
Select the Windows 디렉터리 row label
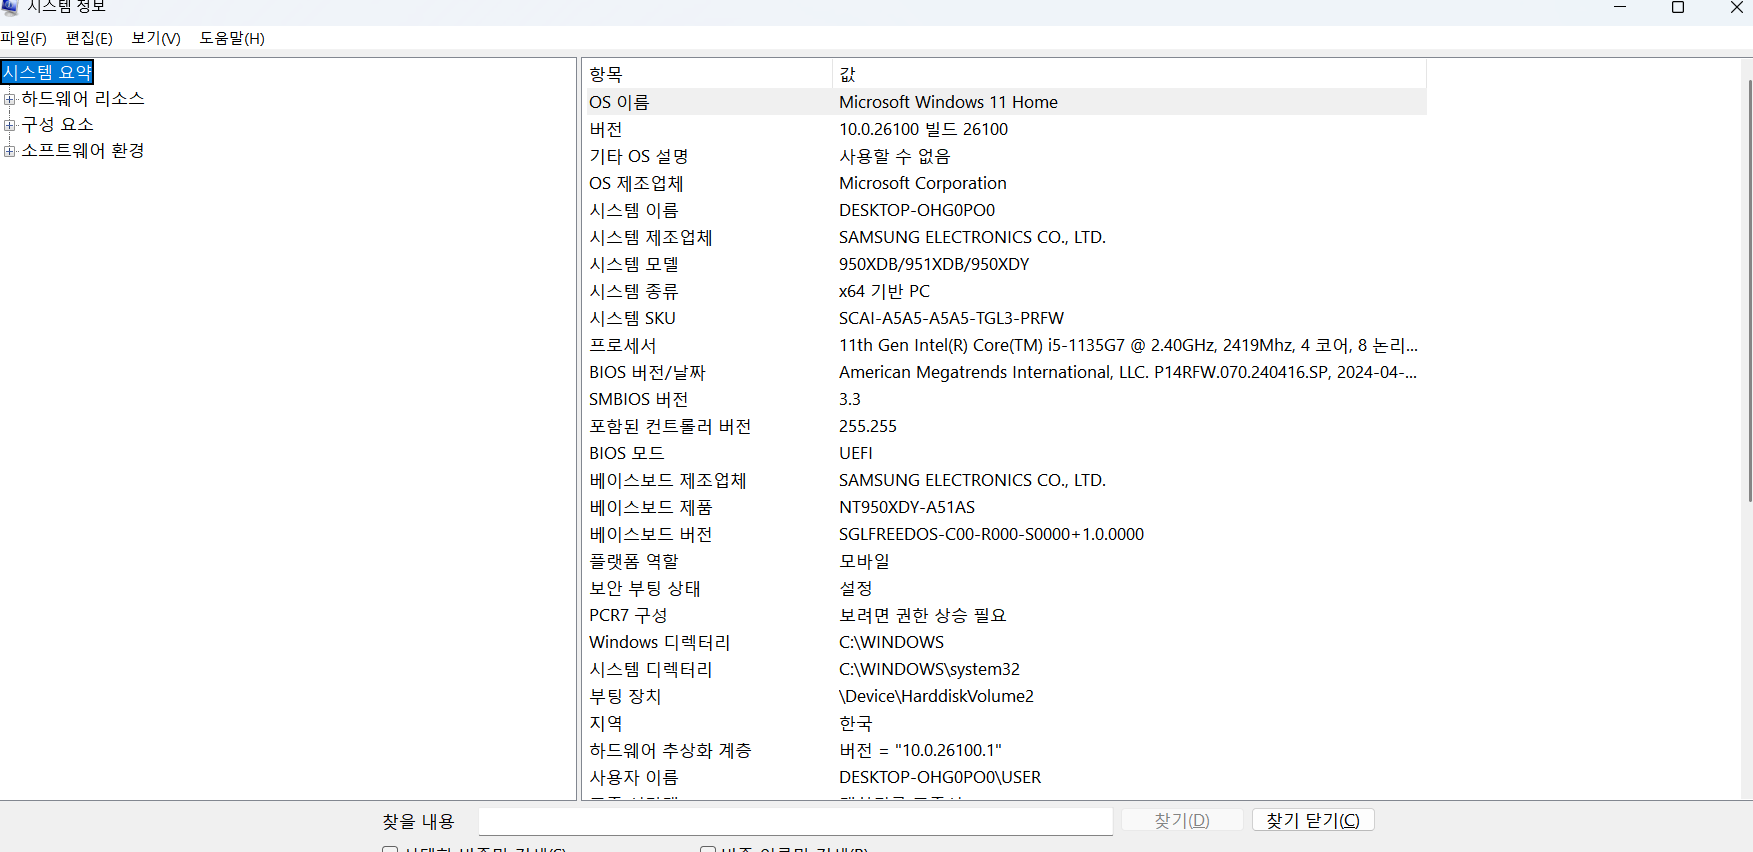click(x=660, y=642)
